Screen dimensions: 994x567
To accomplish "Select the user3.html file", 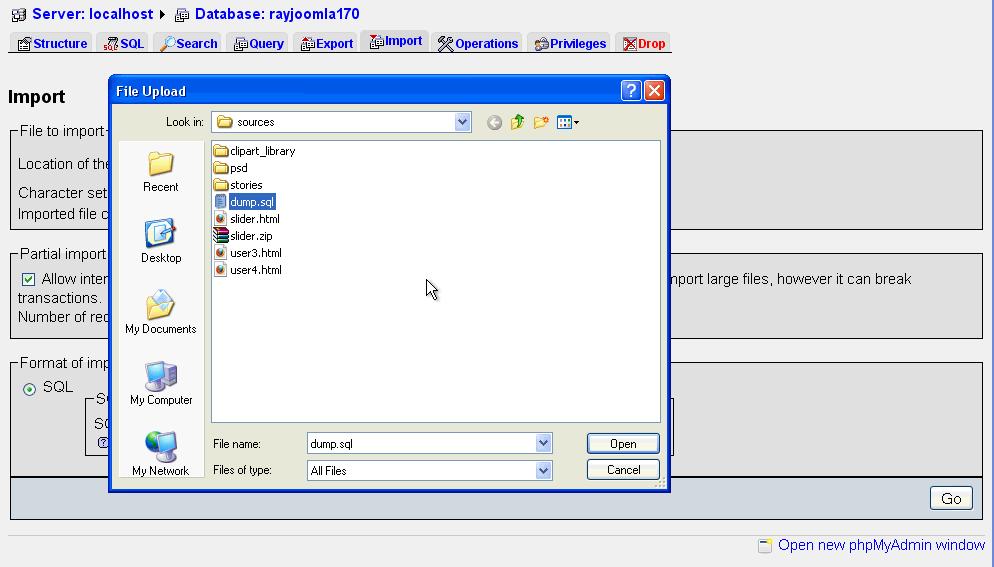I will (x=248, y=253).
